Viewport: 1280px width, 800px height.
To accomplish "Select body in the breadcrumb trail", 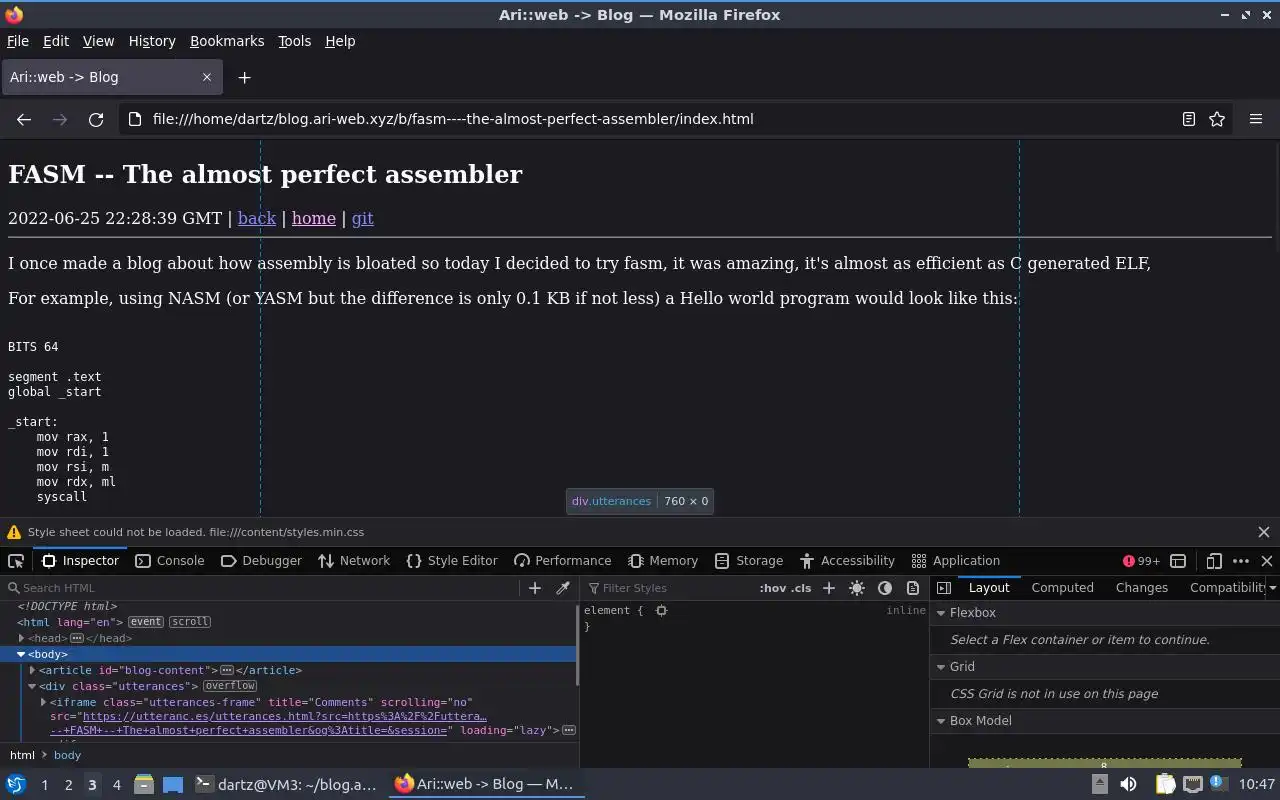I will coord(67,755).
